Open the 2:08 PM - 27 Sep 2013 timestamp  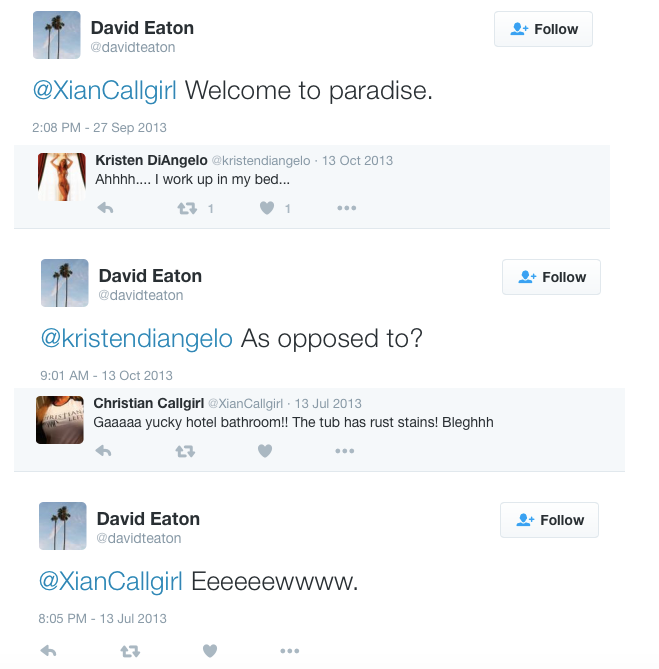[99, 128]
